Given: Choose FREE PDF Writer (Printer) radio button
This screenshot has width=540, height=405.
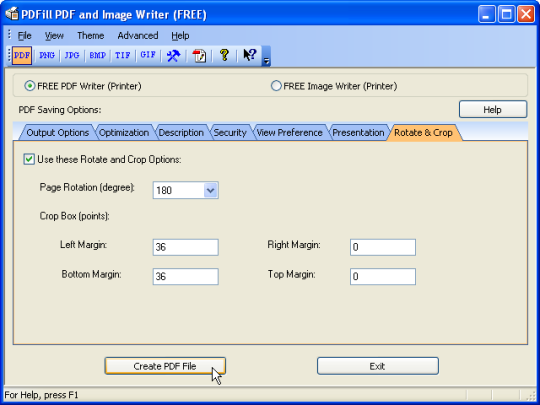Looking at the screenshot, I should [x=30, y=86].
